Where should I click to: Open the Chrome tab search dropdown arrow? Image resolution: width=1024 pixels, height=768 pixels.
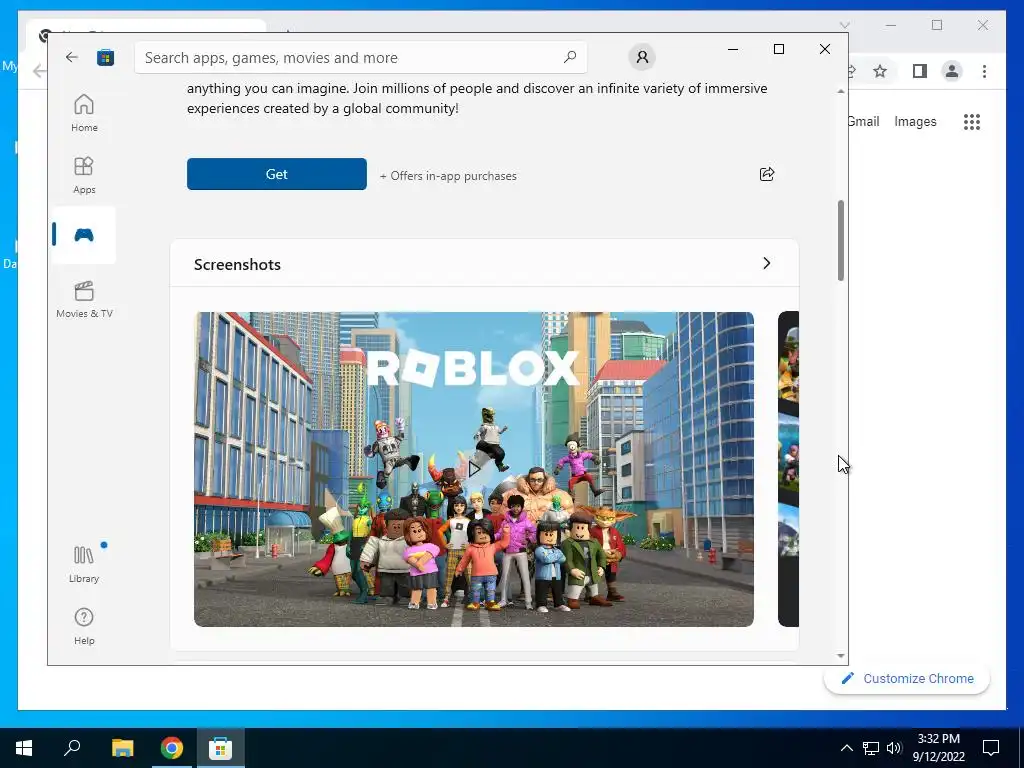[x=844, y=25]
